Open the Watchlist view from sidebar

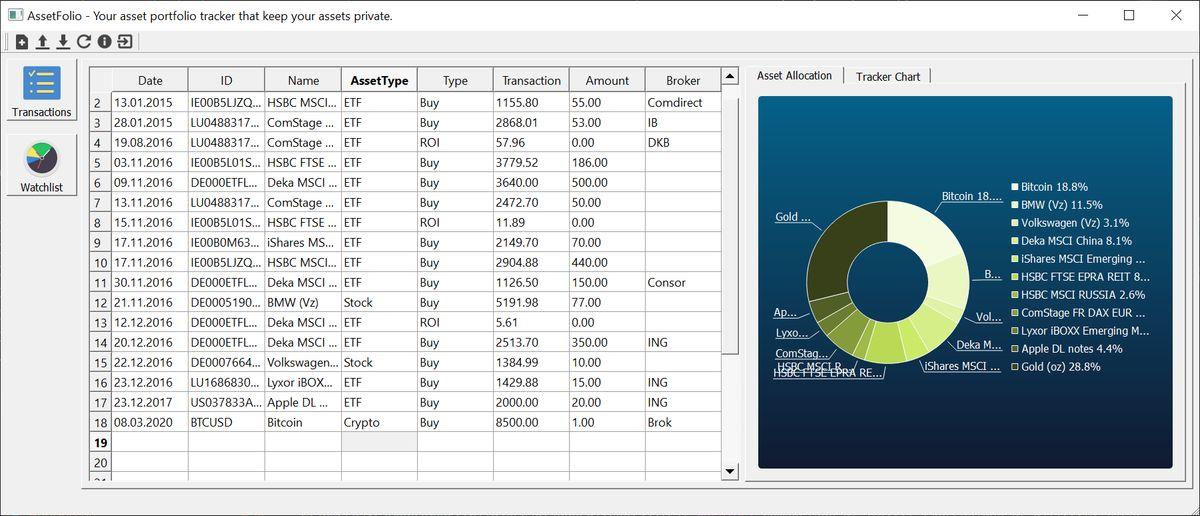click(x=42, y=166)
